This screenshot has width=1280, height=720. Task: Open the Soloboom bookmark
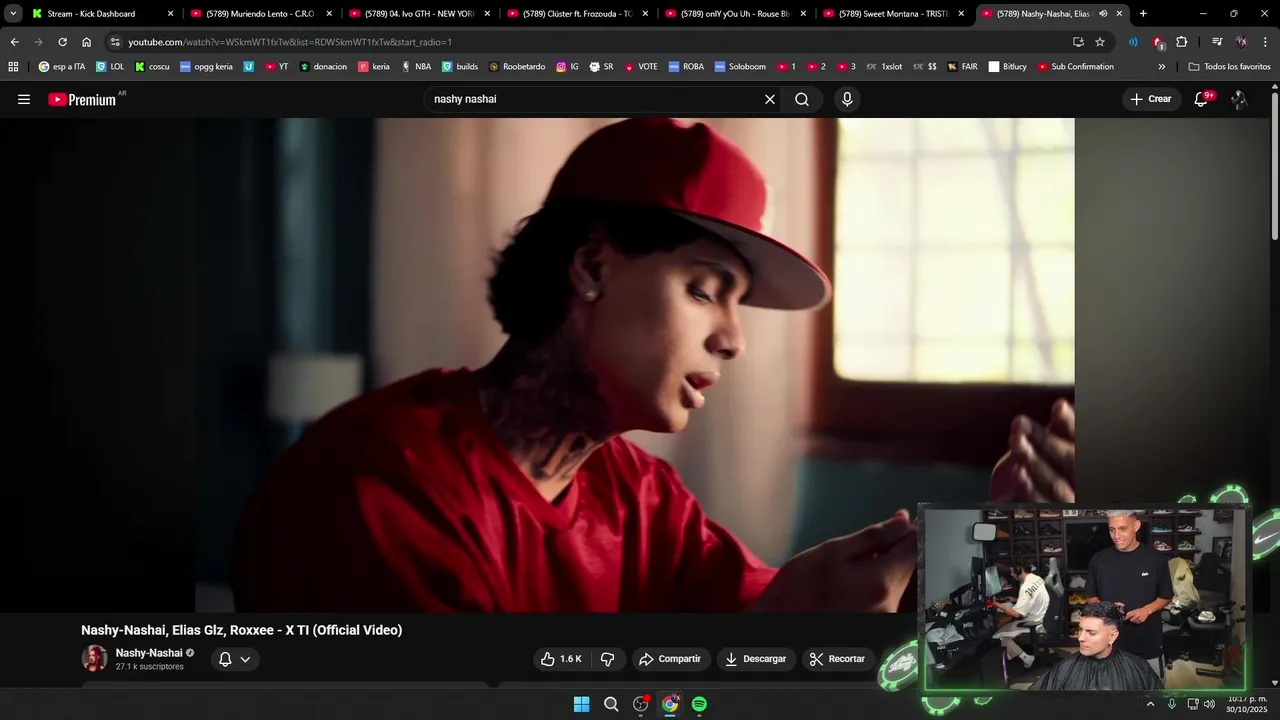point(740,67)
